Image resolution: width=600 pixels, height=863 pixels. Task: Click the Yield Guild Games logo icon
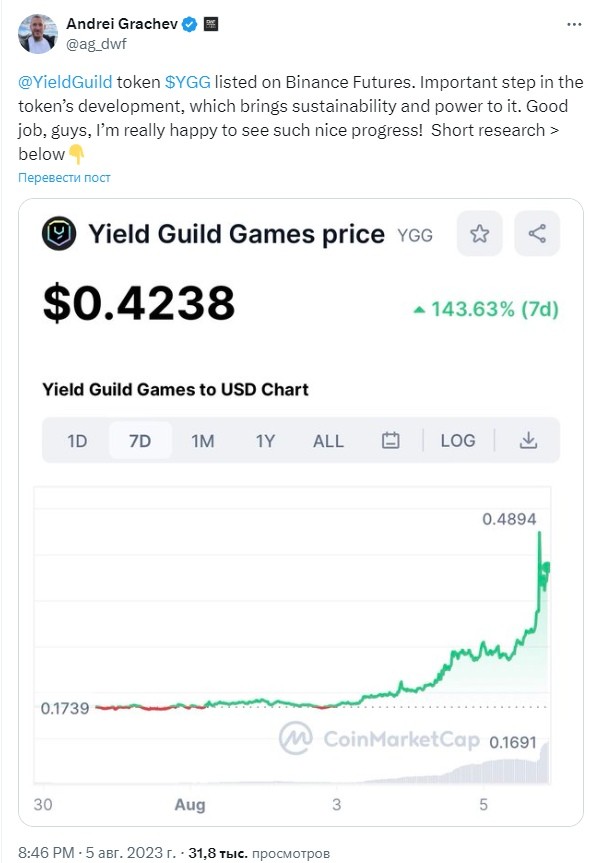click(59, 233)
